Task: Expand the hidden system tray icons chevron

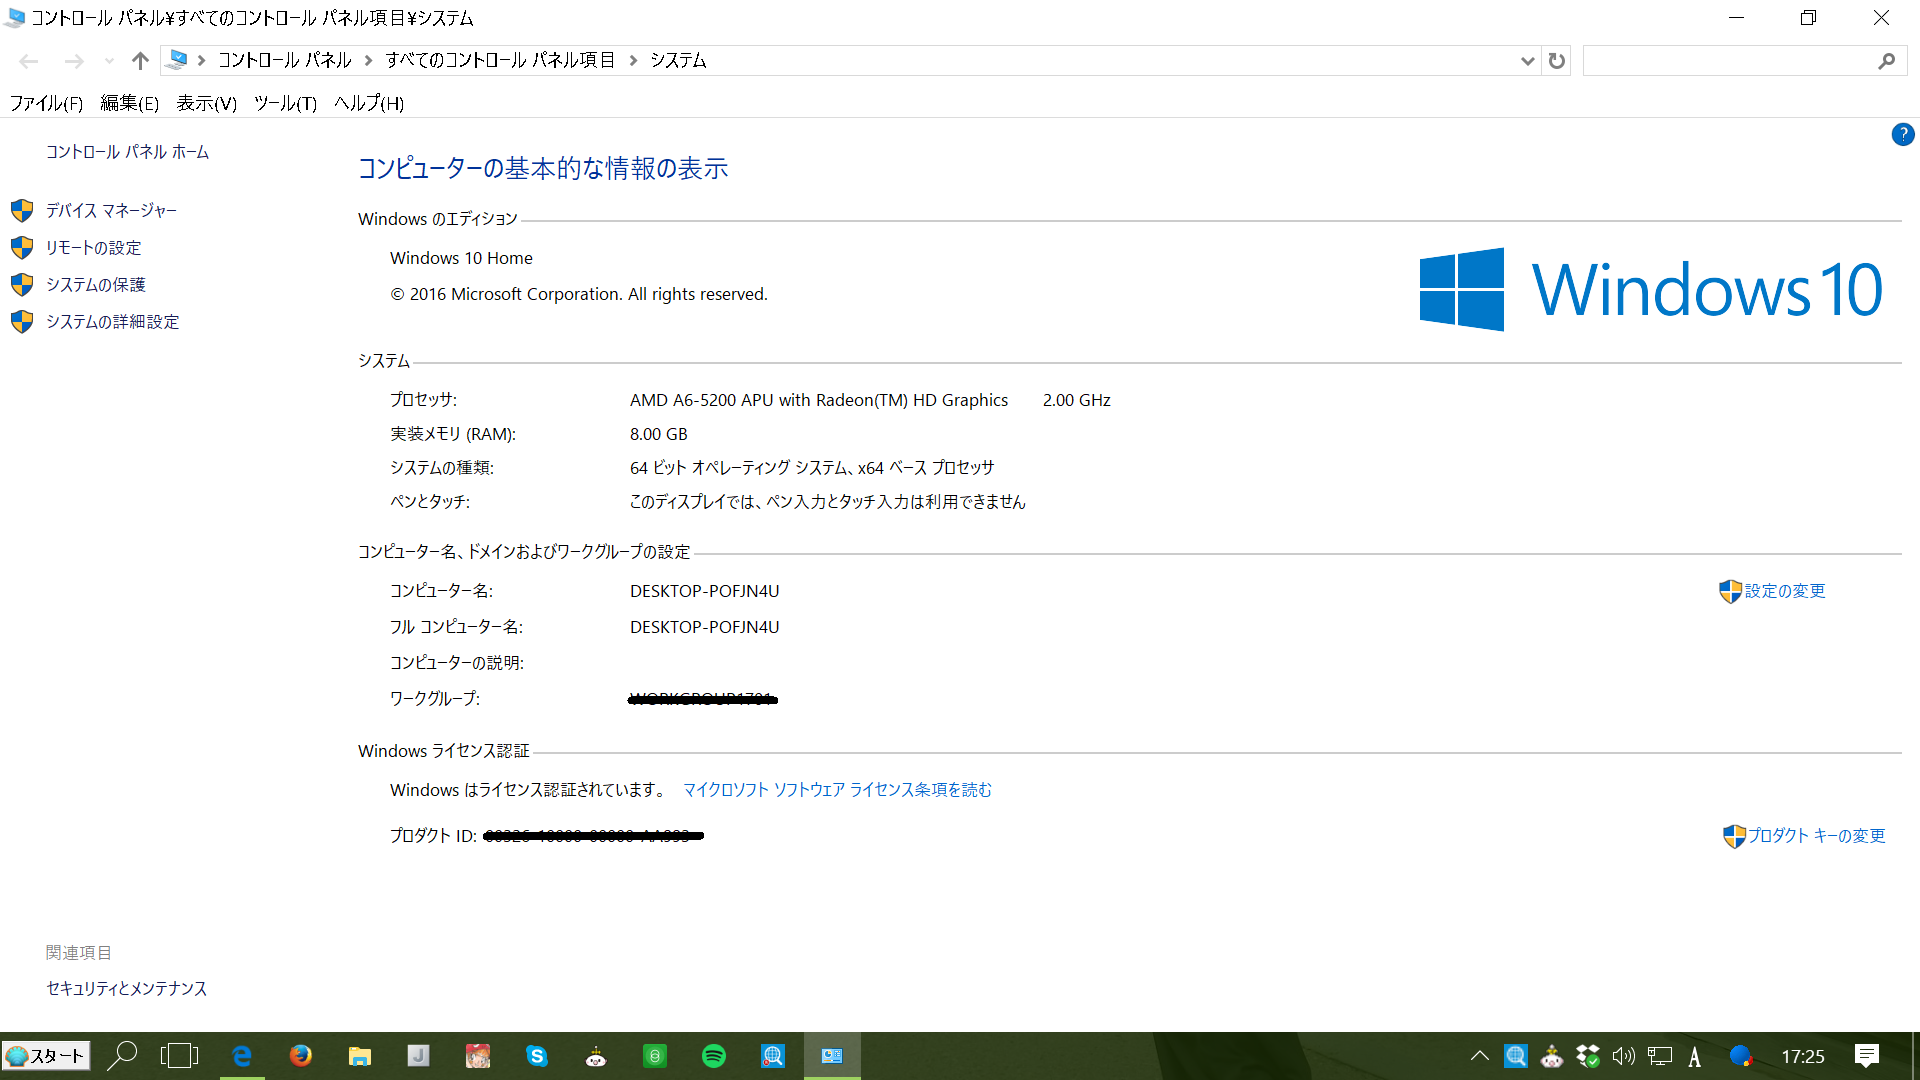Action: [x=1479, y=1056]
